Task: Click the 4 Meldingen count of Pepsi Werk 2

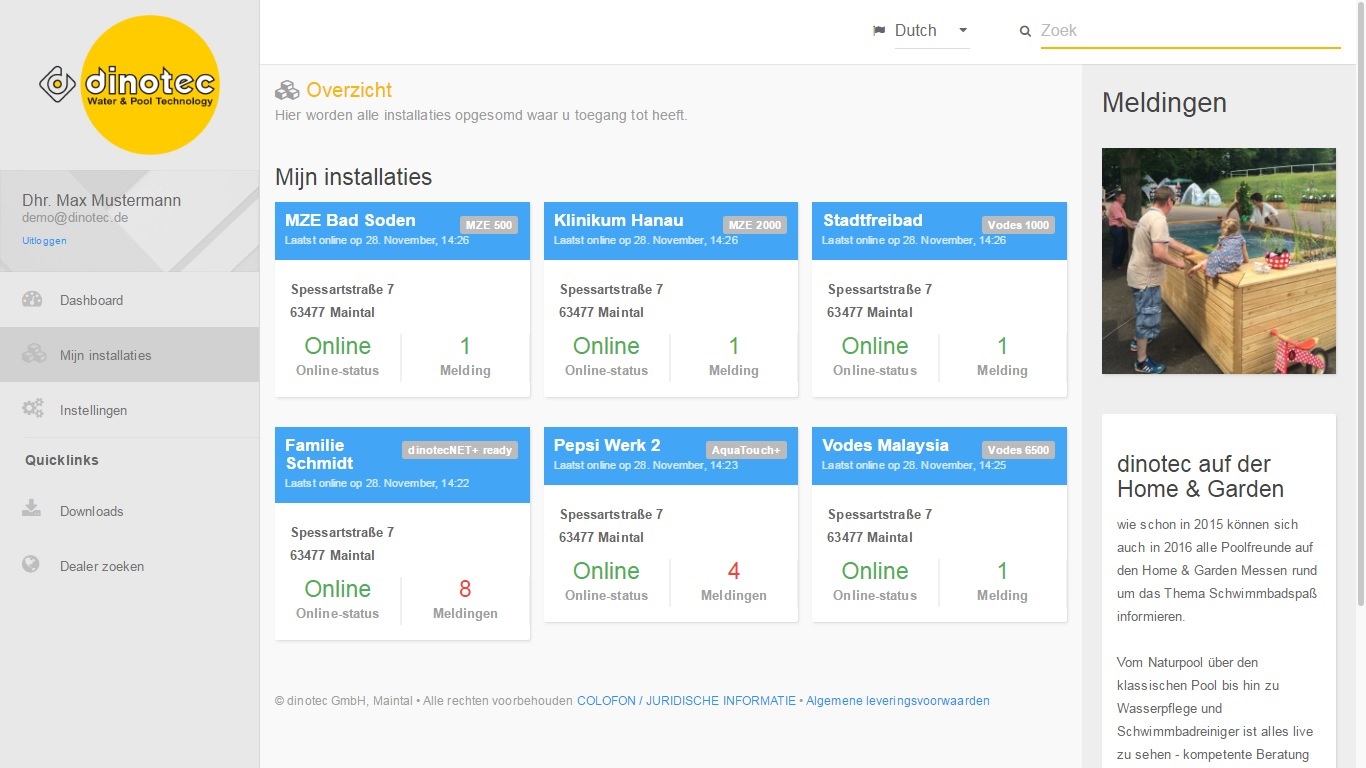Action: pyautogui.click(x=734, y=581)
